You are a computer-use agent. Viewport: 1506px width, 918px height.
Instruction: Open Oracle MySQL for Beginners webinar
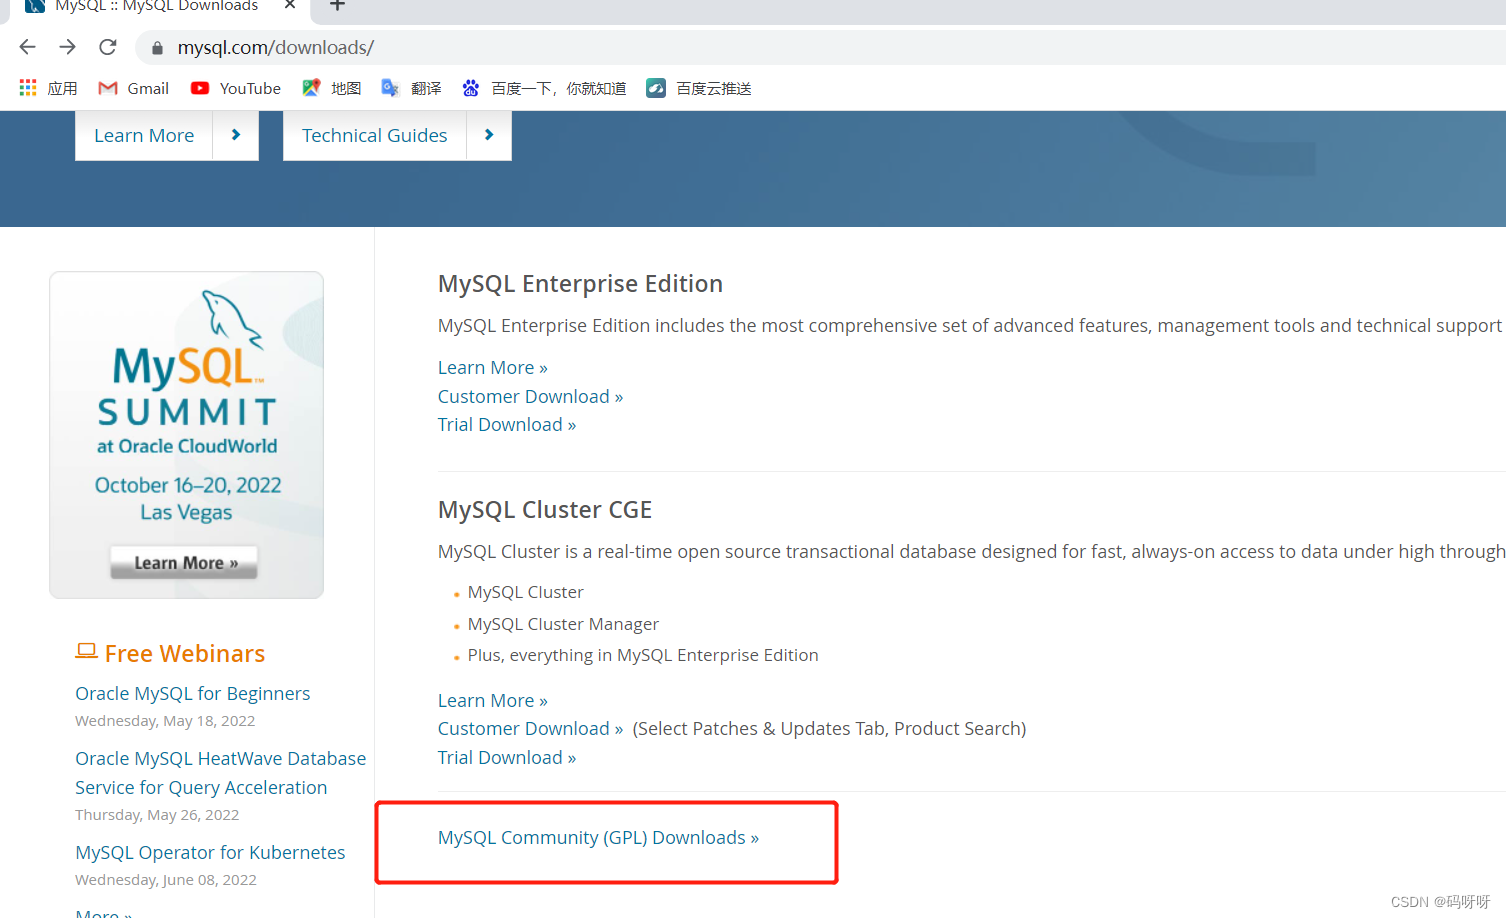click(193, 693)
